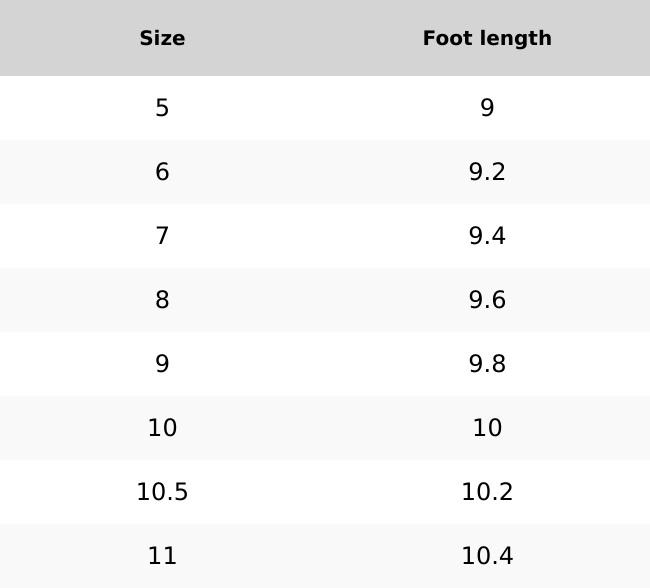Click the size 10.5 cell

162,492
